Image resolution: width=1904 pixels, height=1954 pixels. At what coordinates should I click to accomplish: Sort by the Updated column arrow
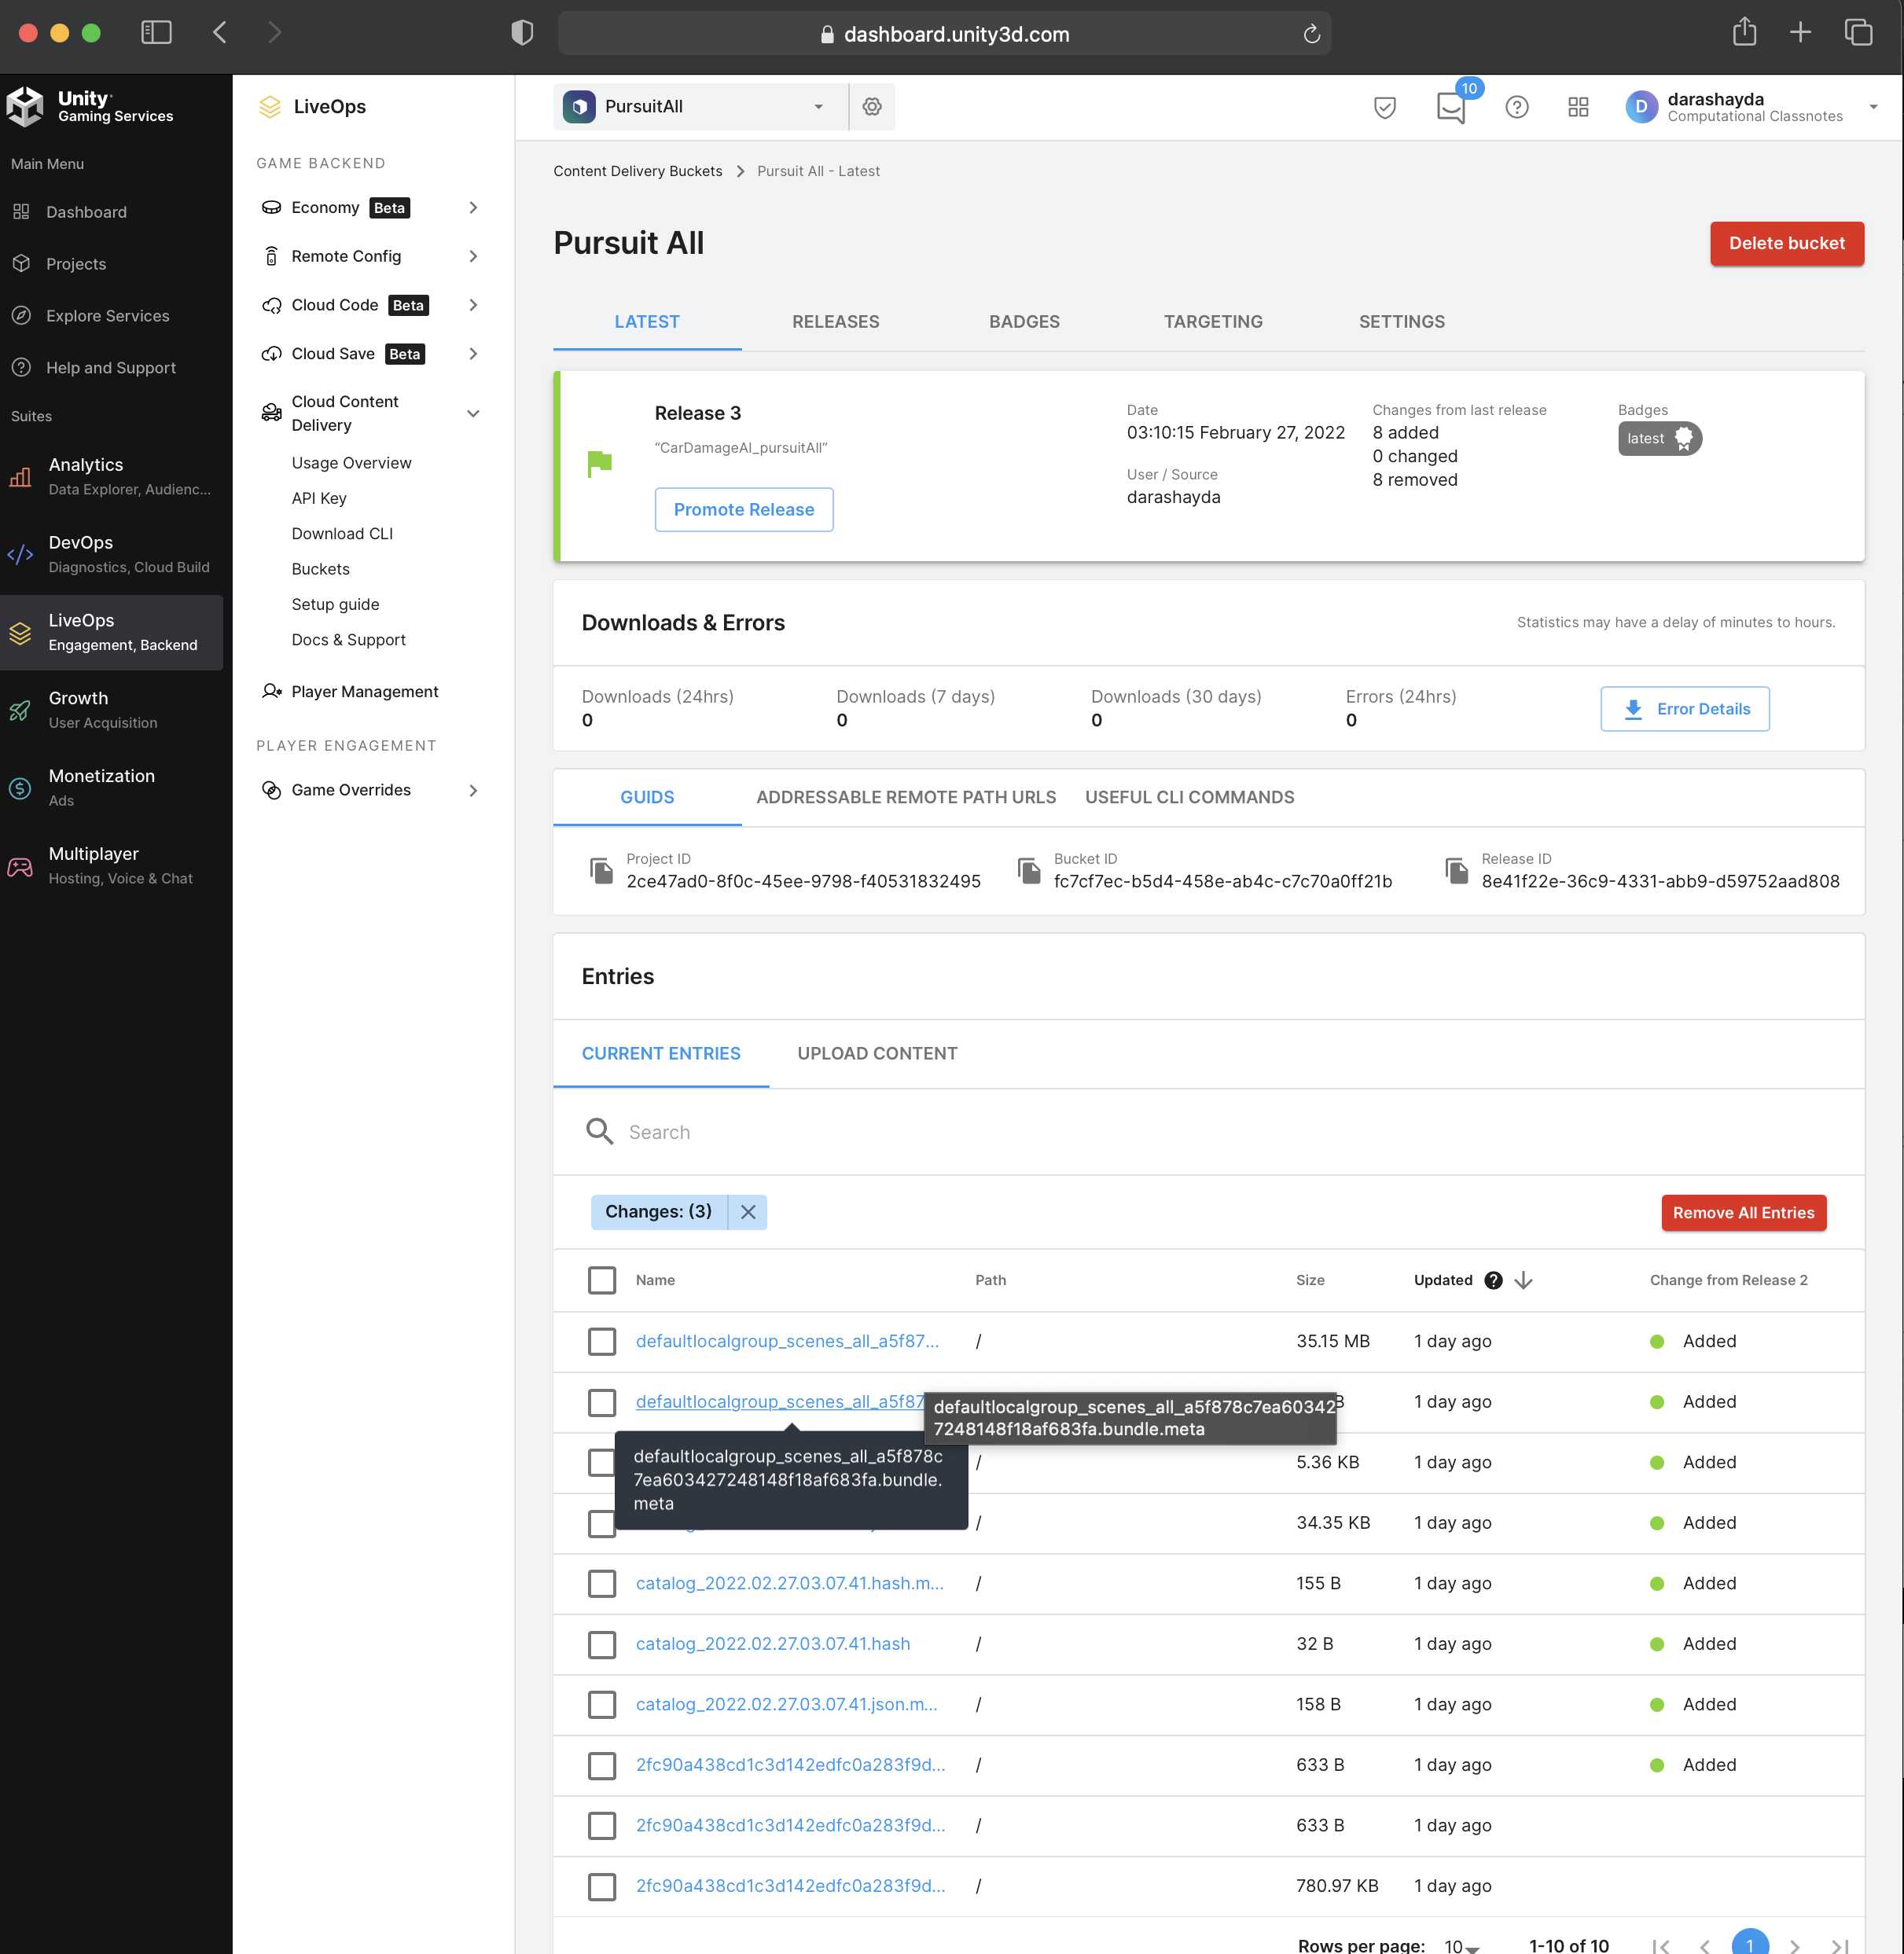[1523, 1280]
